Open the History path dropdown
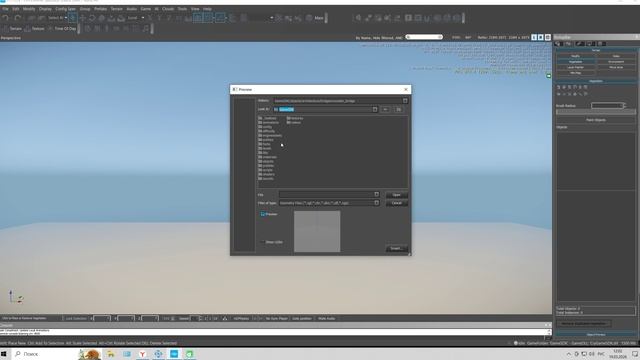The height and width of the screenshot is (360, 640). (405, 100)
